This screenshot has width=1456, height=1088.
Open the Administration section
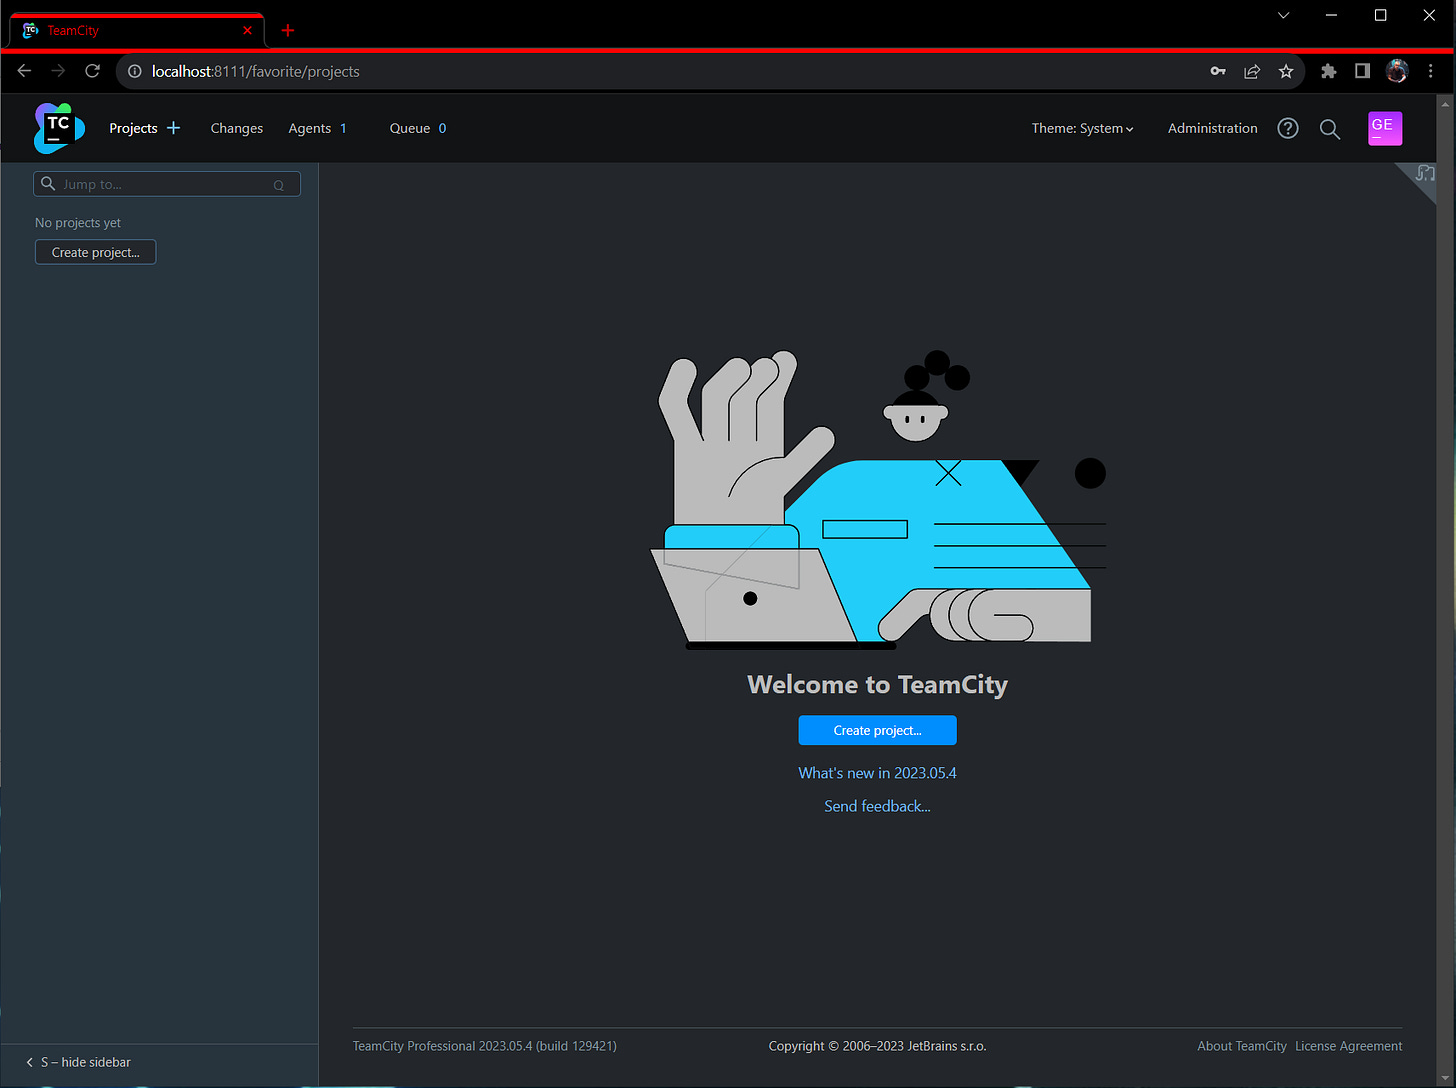1213,128
